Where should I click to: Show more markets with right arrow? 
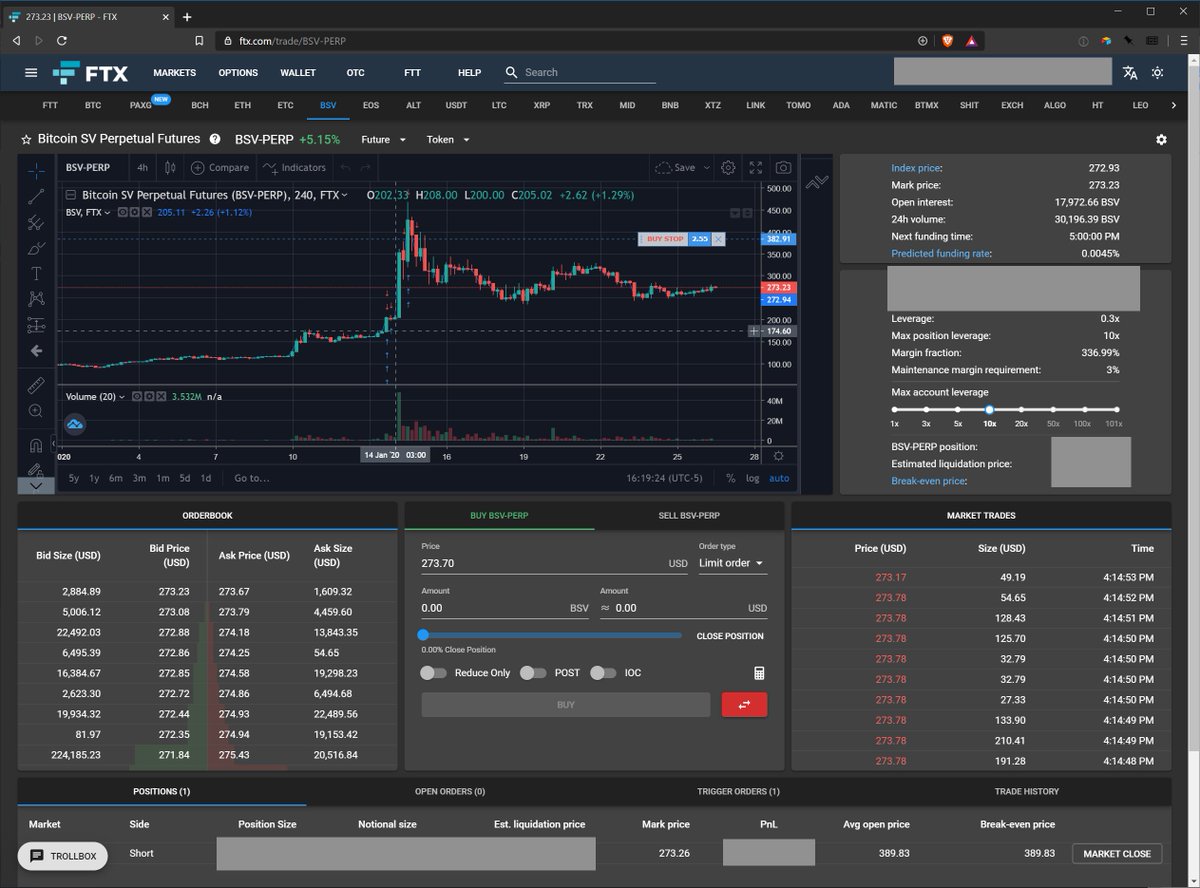click(x=1174, y=105)
